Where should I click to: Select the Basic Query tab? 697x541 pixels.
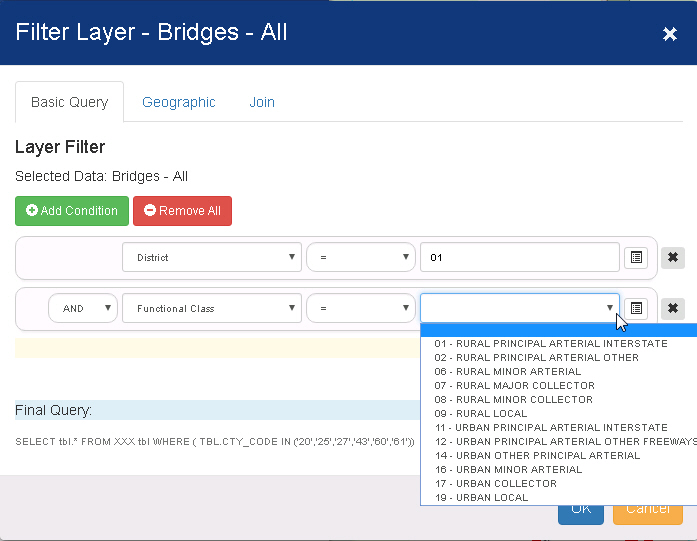click(x=69, y=102)
